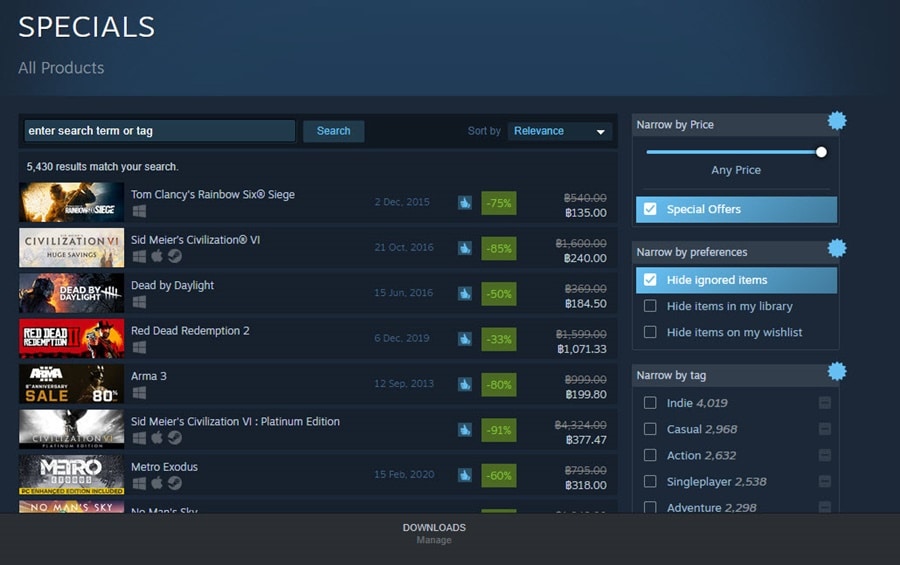
Task: Open the Dead by Daylight thumbnail
Action: point(71,293)
